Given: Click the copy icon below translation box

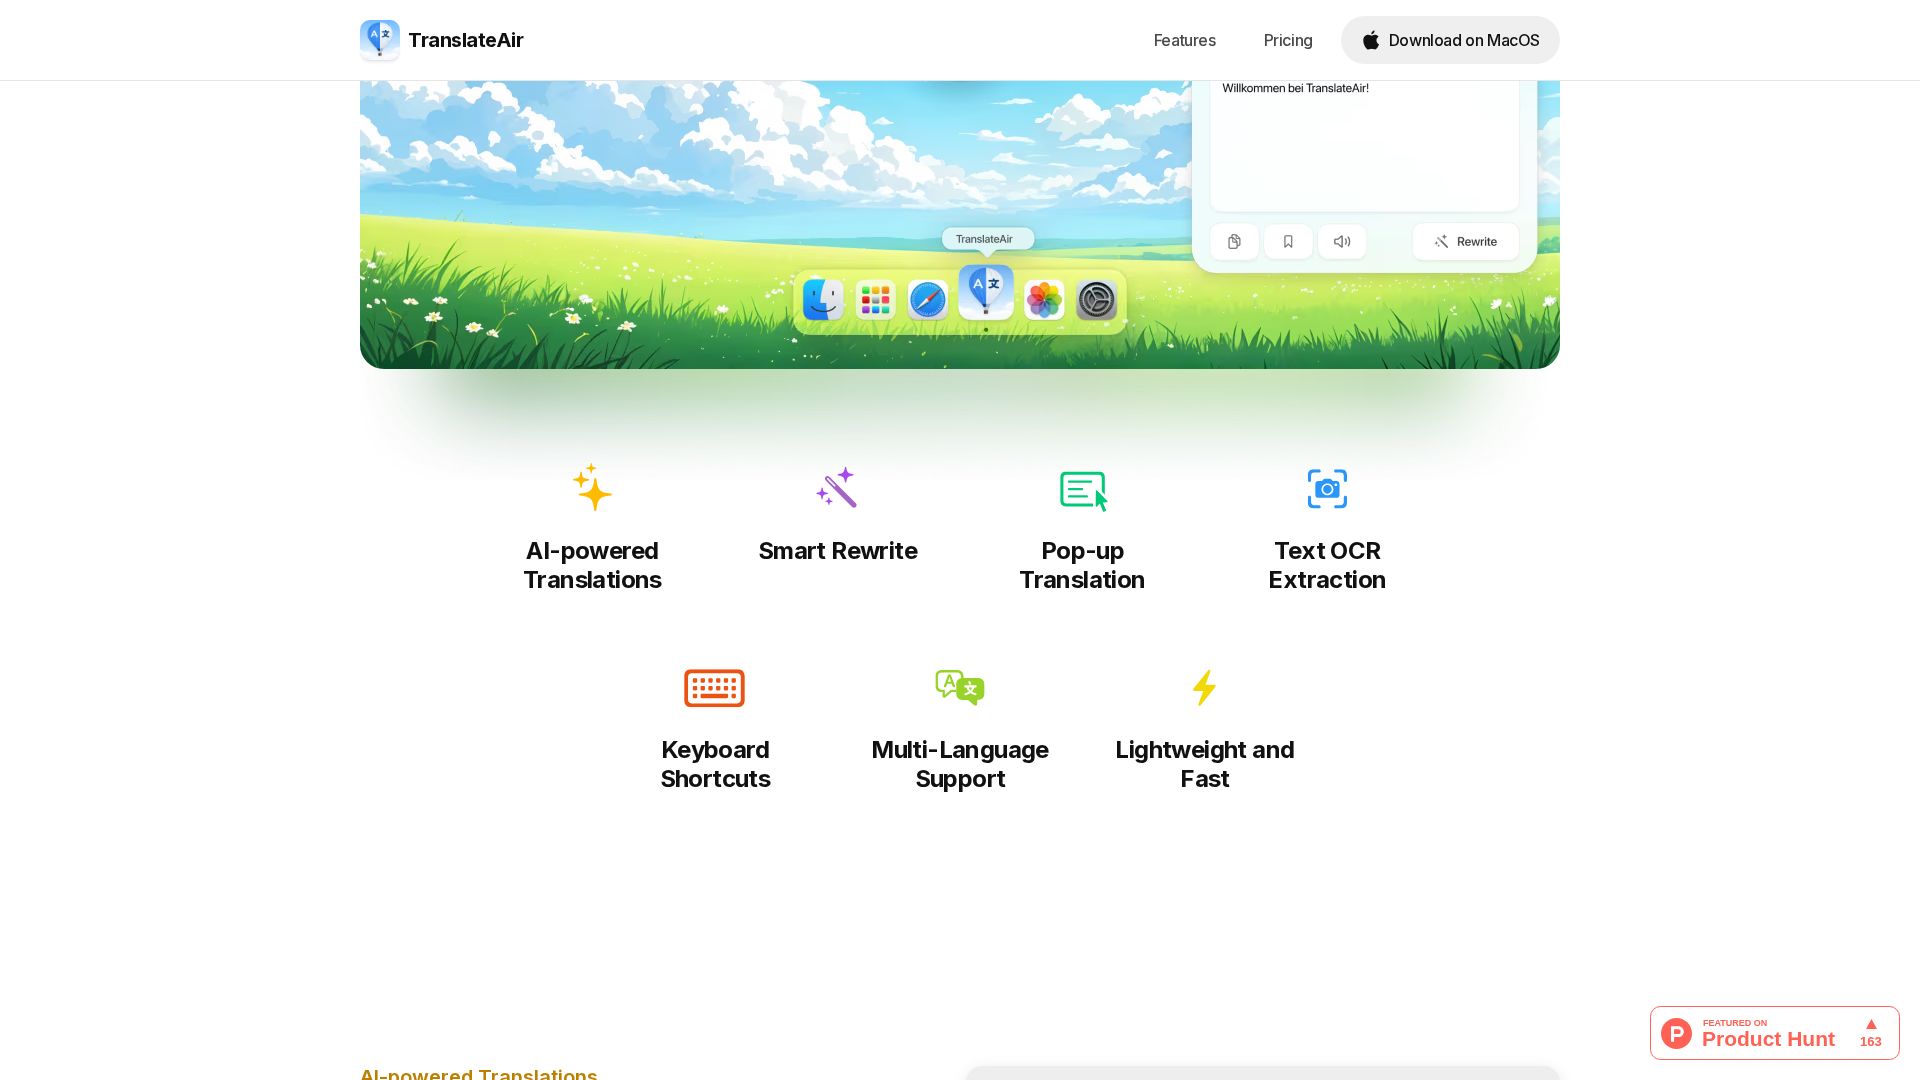Looking at the screenshot, I should pos(1234,242).
